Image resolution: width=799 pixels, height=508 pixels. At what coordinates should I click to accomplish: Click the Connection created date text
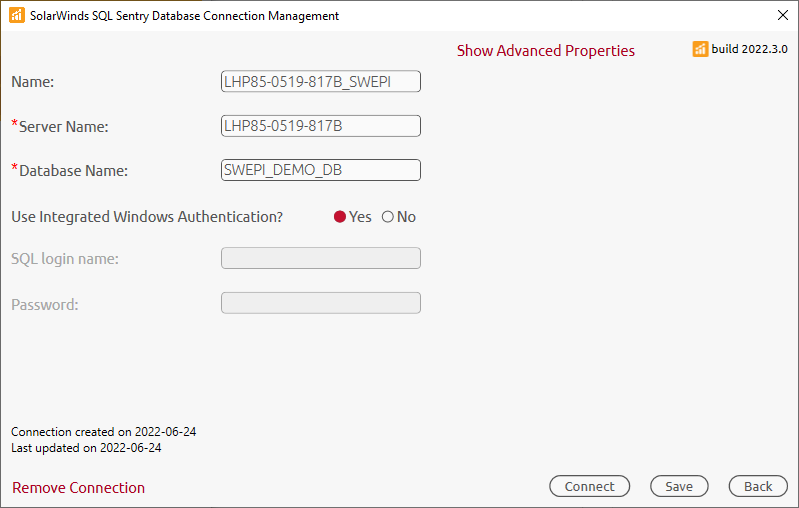[x=103, y=432]
